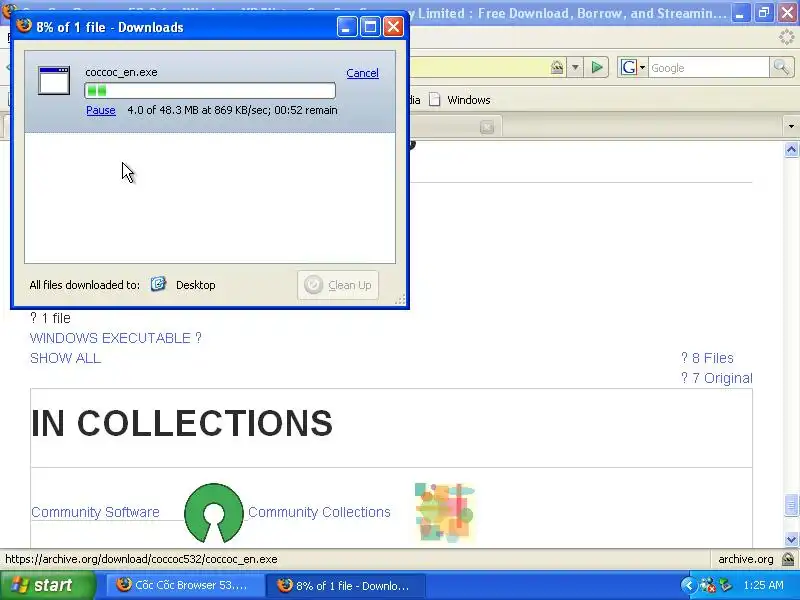The image size is (800, 600).
Task: Click the Windows bookmark page icon
Action: 434,100
